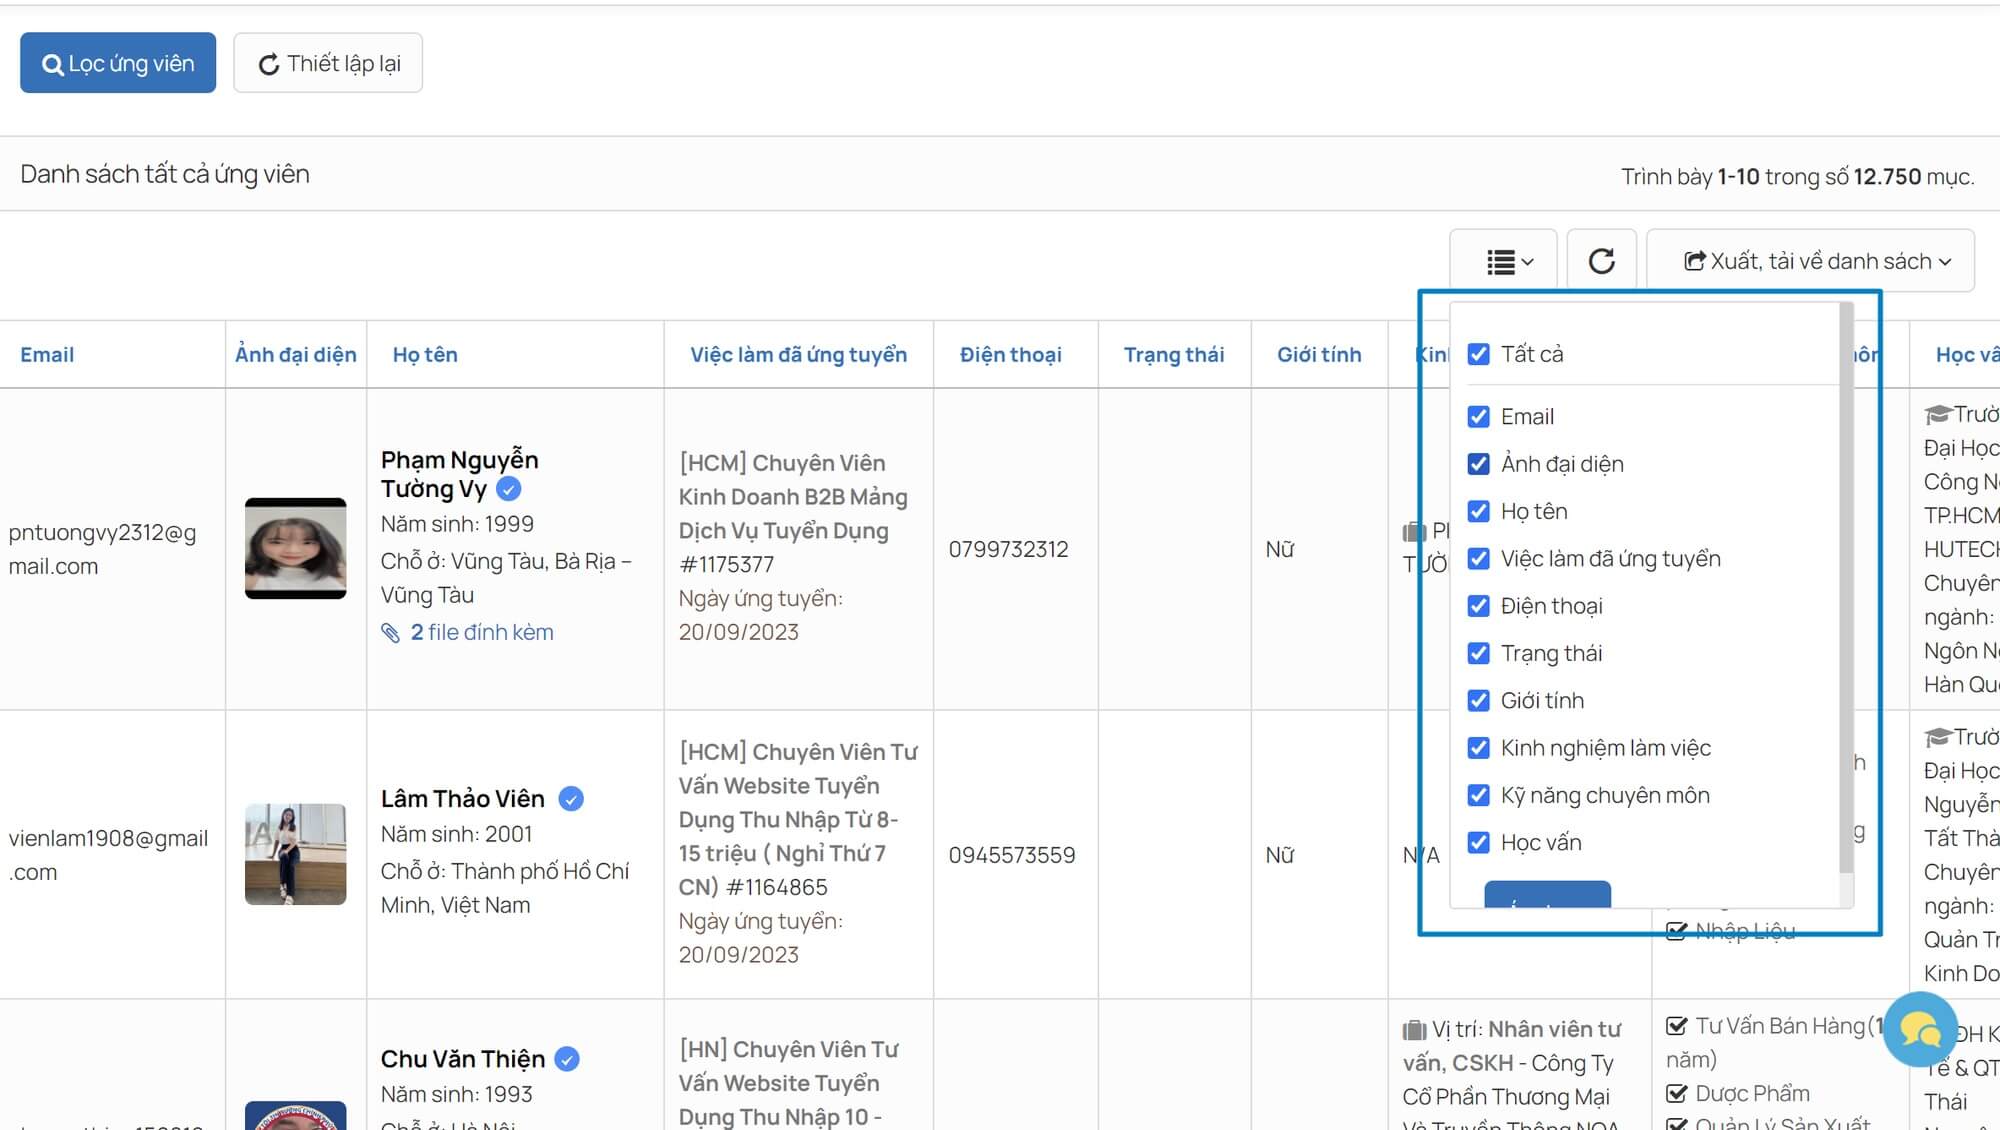The height and width of the screenshot is (1130, 2000).
Task: Click phone number 0799732312
Action: click(x=1008, y=549)
